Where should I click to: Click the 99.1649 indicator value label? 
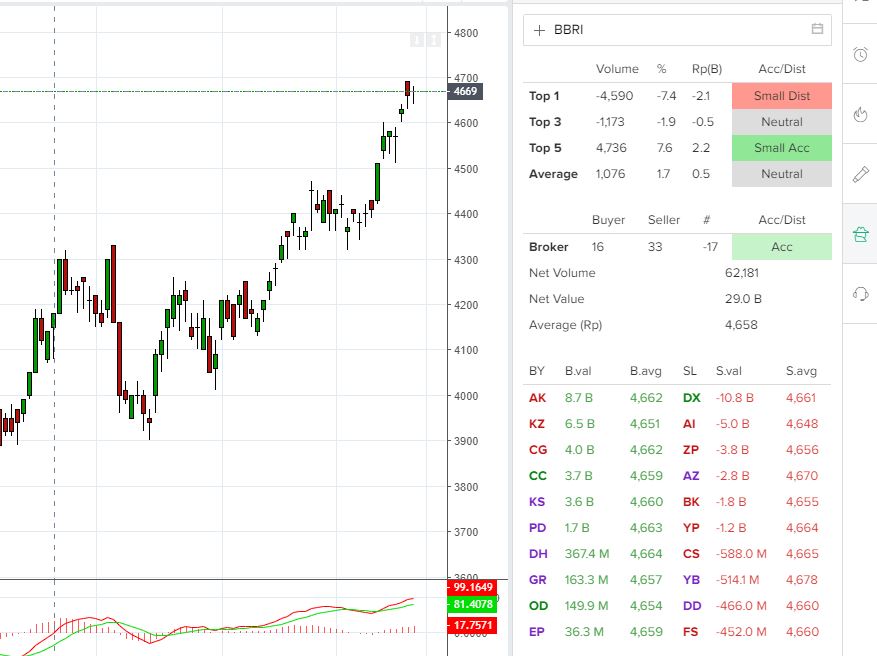click(472, 587)
